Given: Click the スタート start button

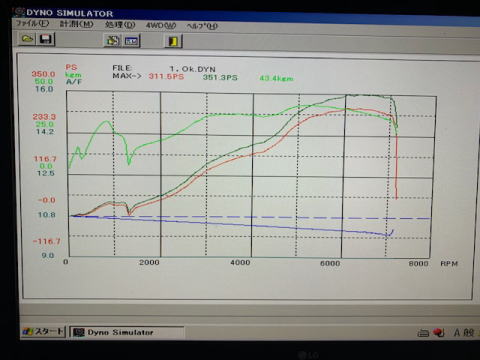Looking at the screenshot, I should coord(43,332).
